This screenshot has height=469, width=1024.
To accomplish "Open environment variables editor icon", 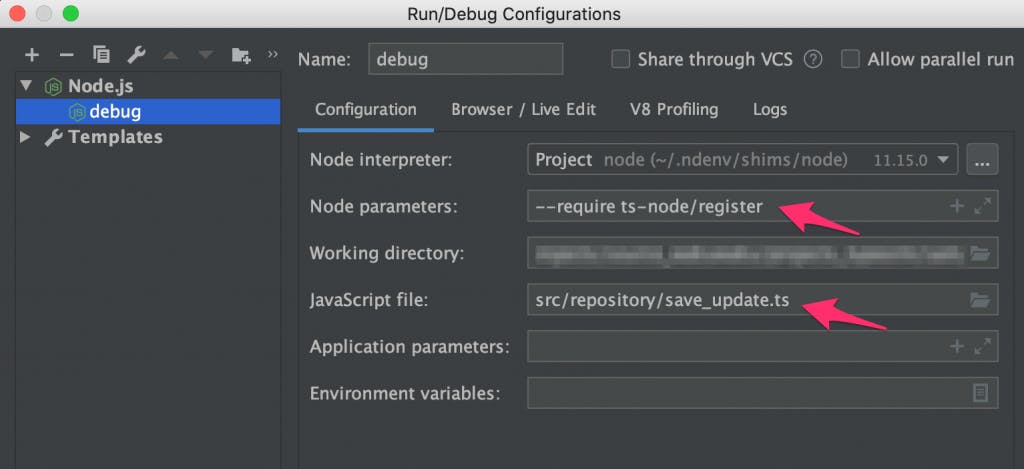I will 980,392.
